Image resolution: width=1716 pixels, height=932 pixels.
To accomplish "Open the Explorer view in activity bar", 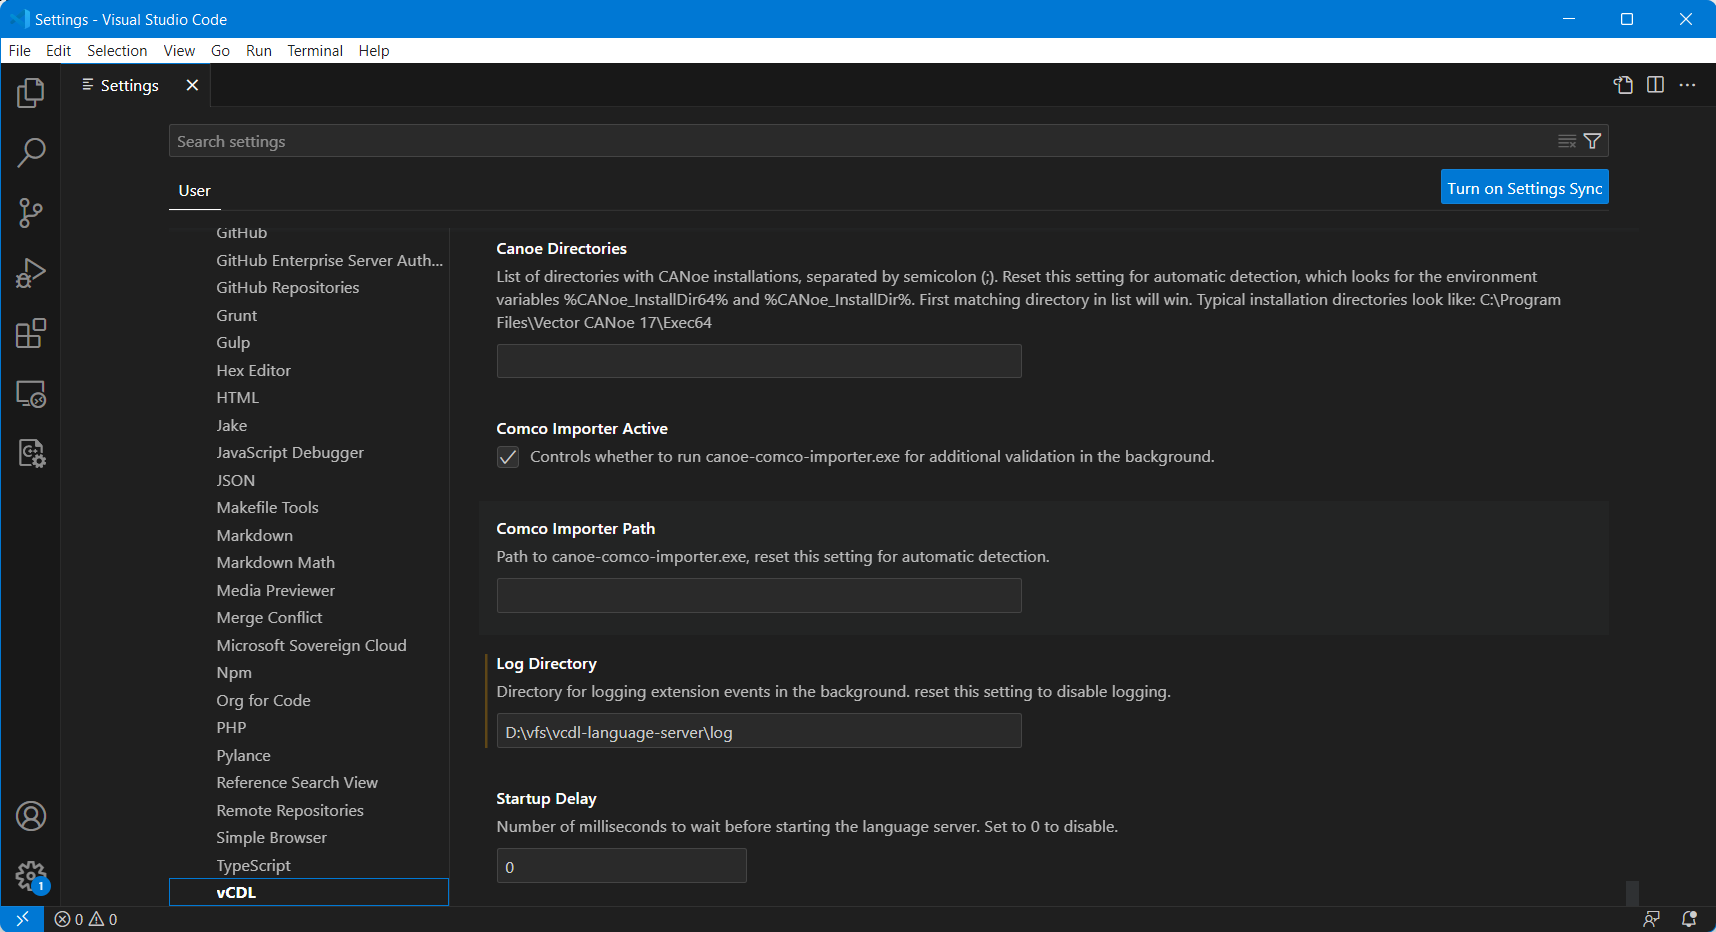I will tap(31, 93).
